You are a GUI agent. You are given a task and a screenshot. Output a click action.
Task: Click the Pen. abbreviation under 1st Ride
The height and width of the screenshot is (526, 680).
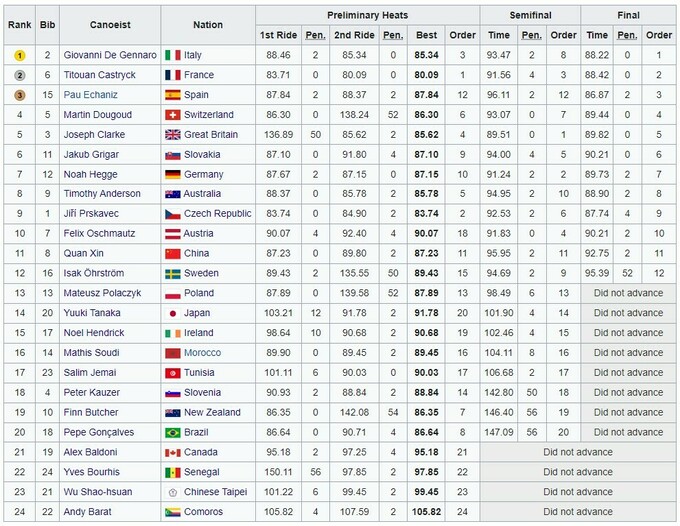click(x=315, y=35)
